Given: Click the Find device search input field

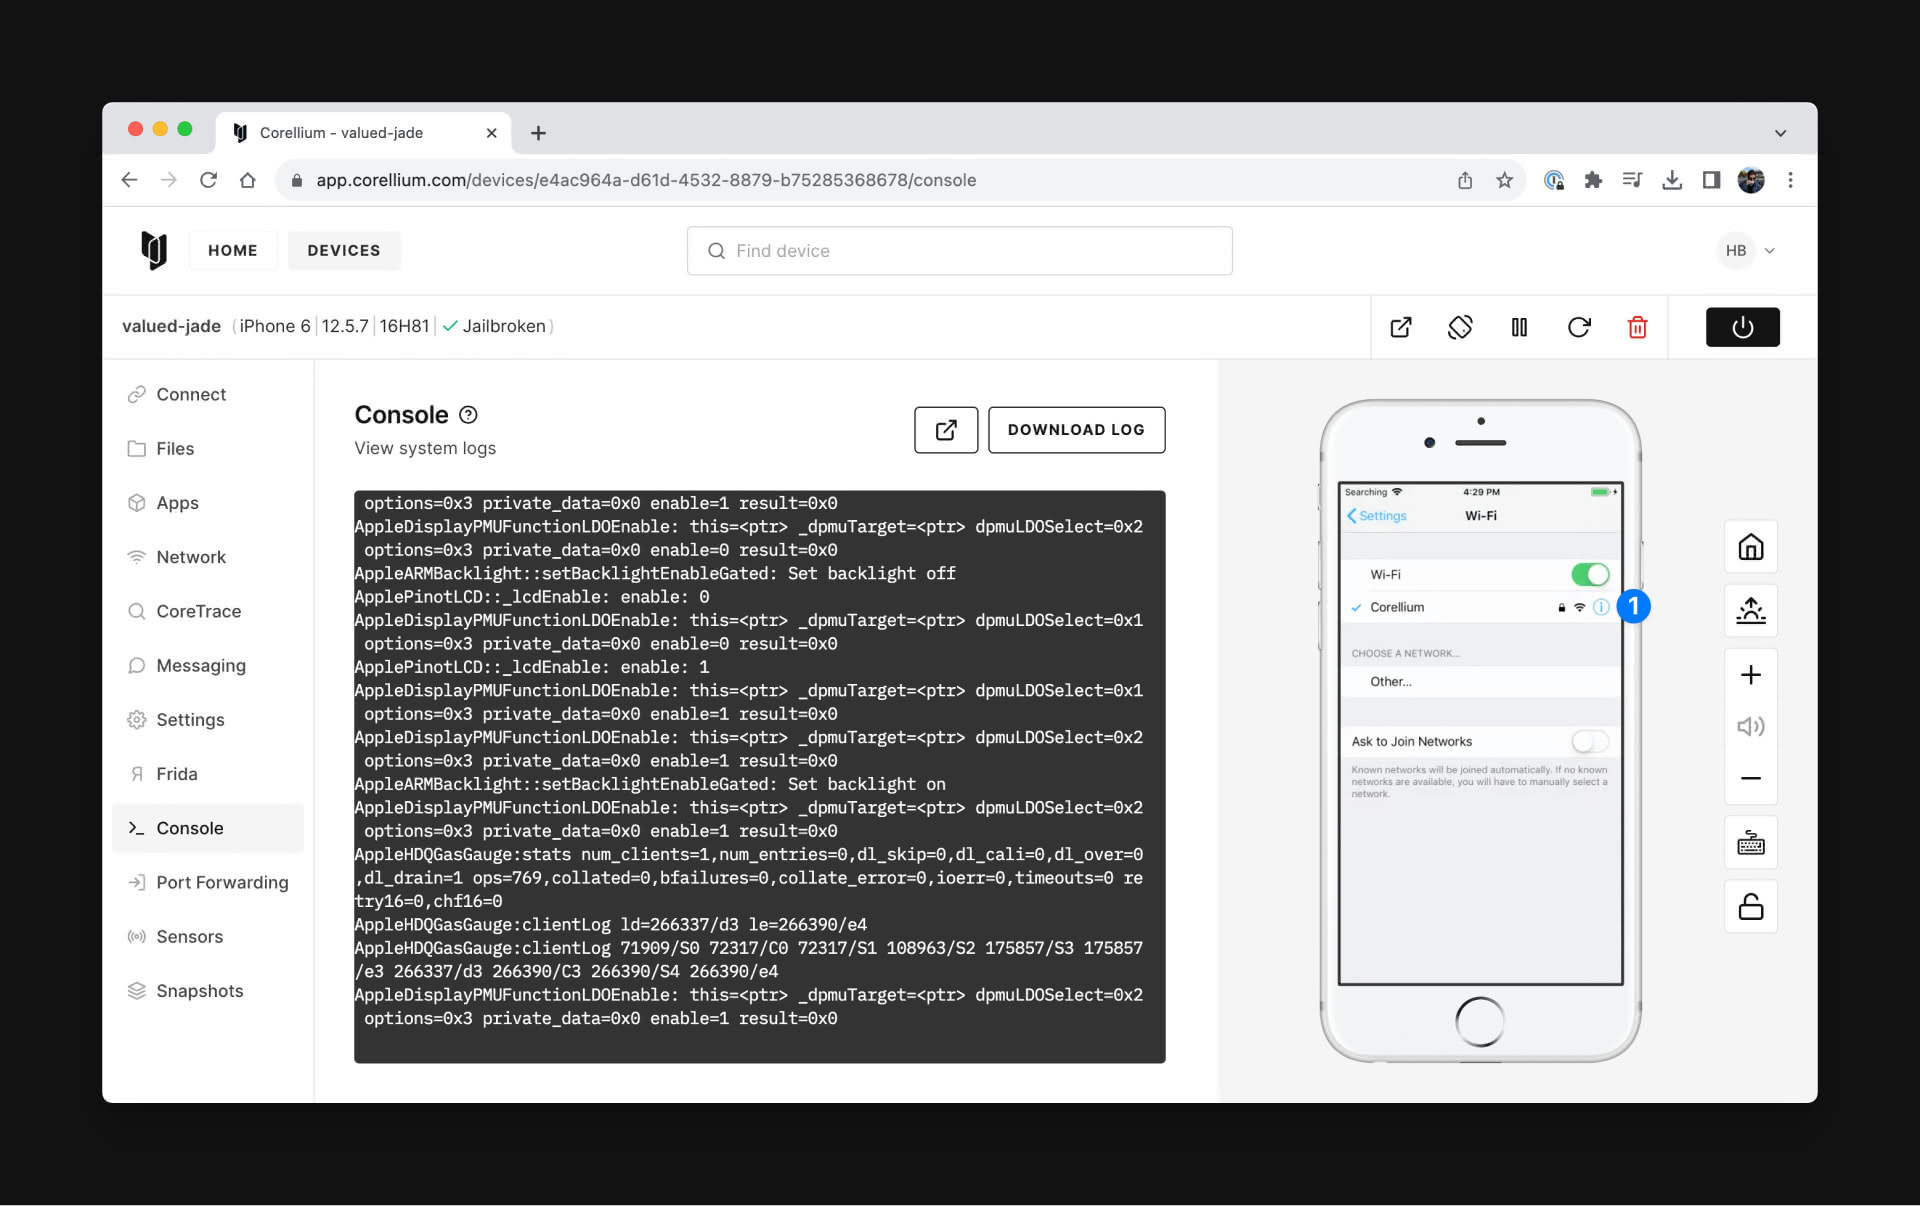Looking at the screenshot, I should (959, 250).
